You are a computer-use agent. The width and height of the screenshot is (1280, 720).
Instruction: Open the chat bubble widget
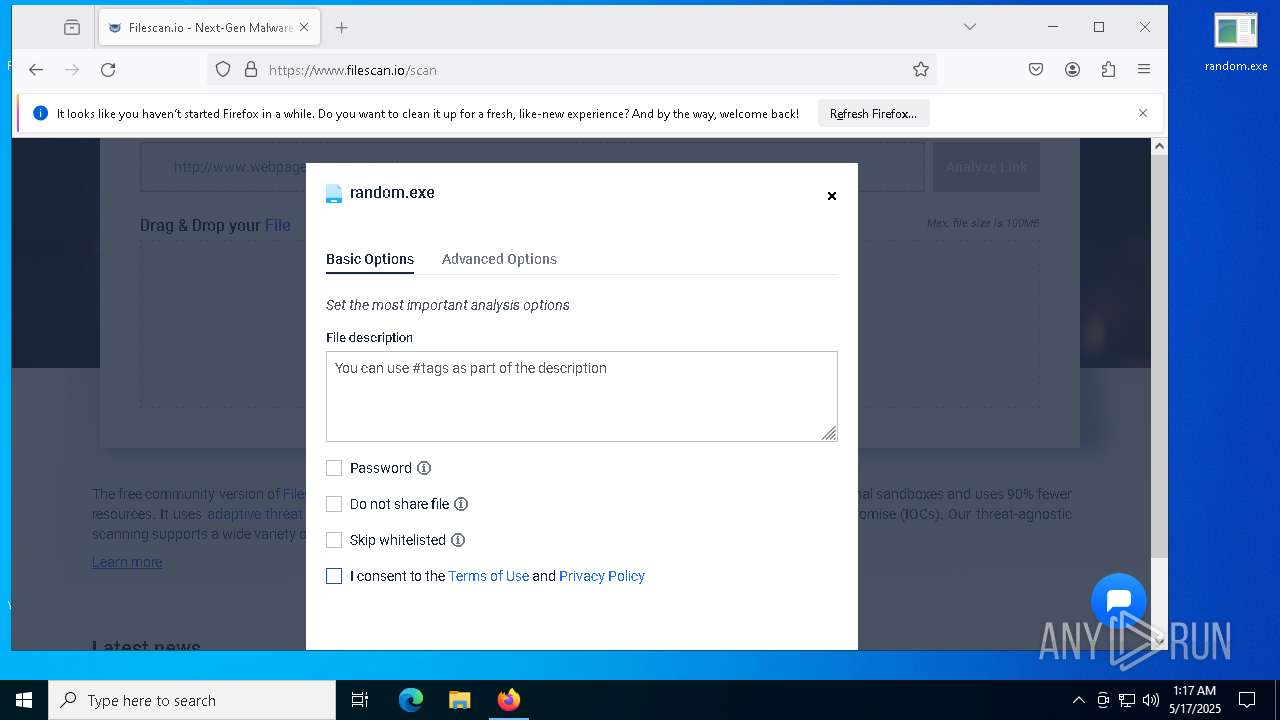pos(1119,600)
